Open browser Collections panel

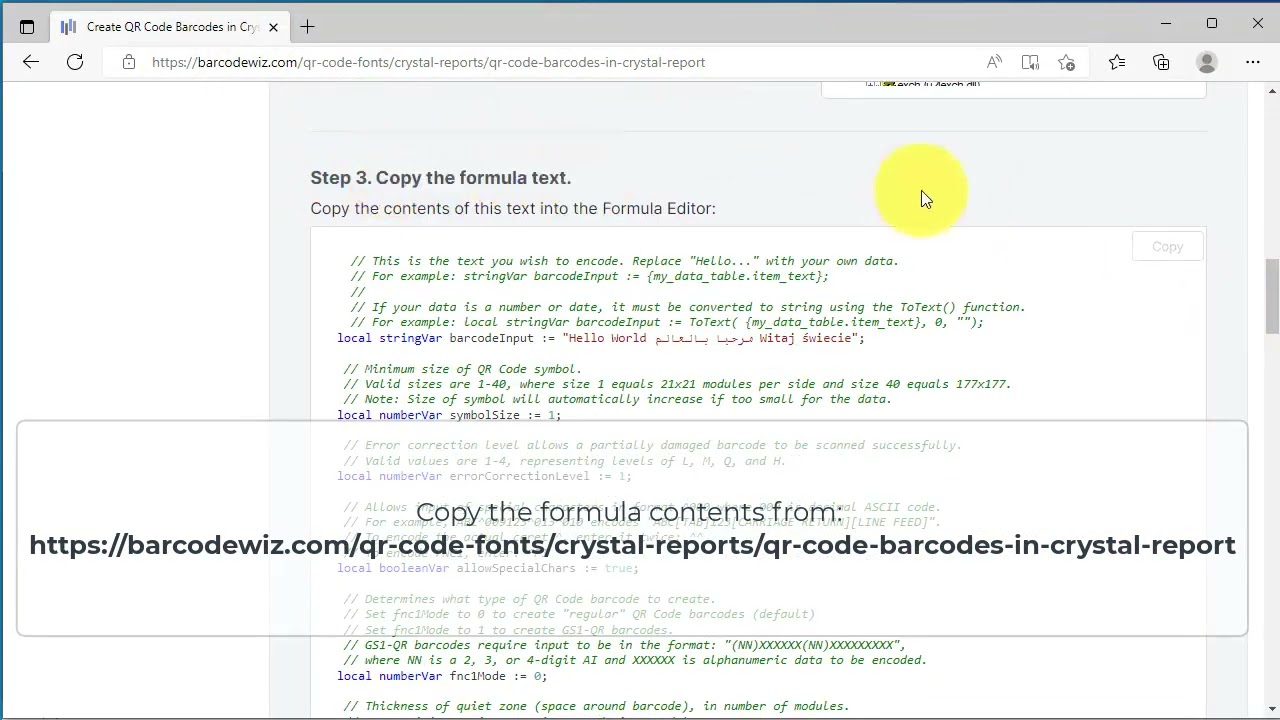[x=1161, y=62]
